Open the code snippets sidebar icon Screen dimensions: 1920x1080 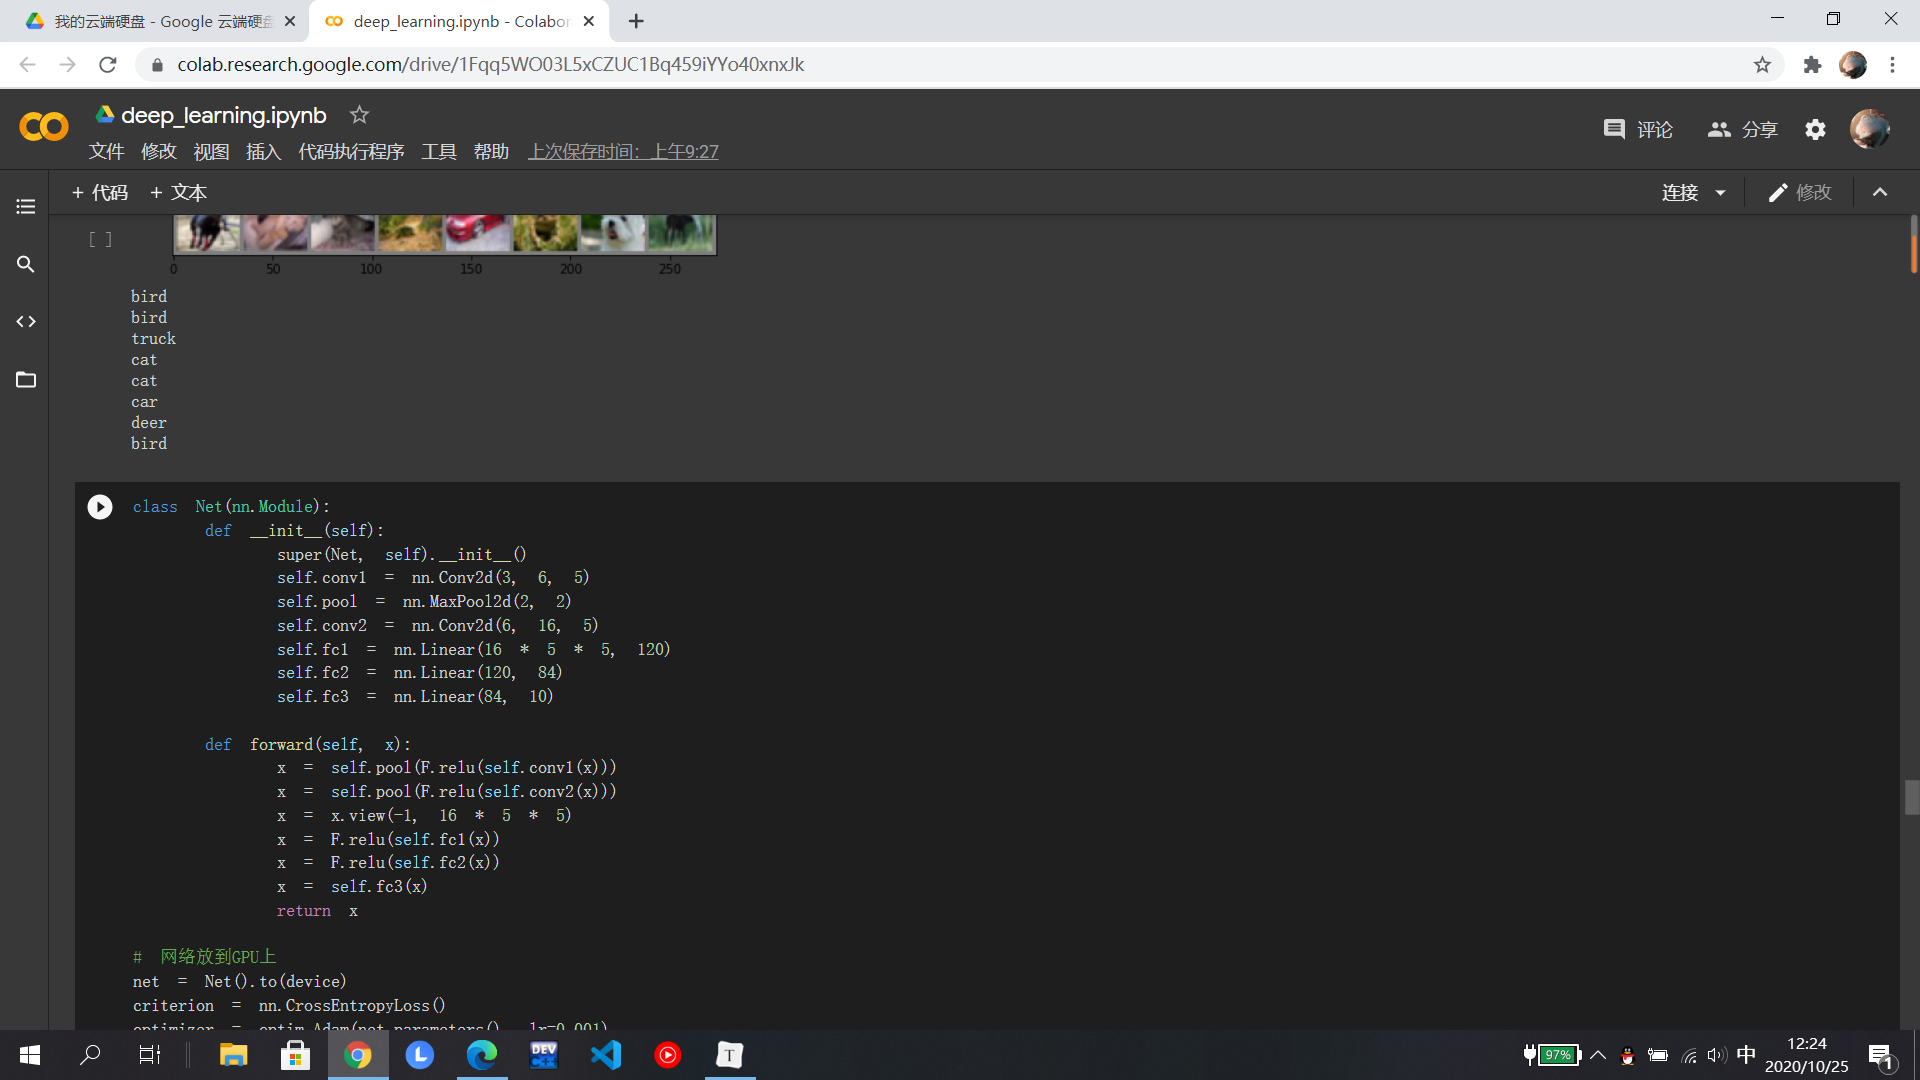pyautogui.click(x=26, y=322)
